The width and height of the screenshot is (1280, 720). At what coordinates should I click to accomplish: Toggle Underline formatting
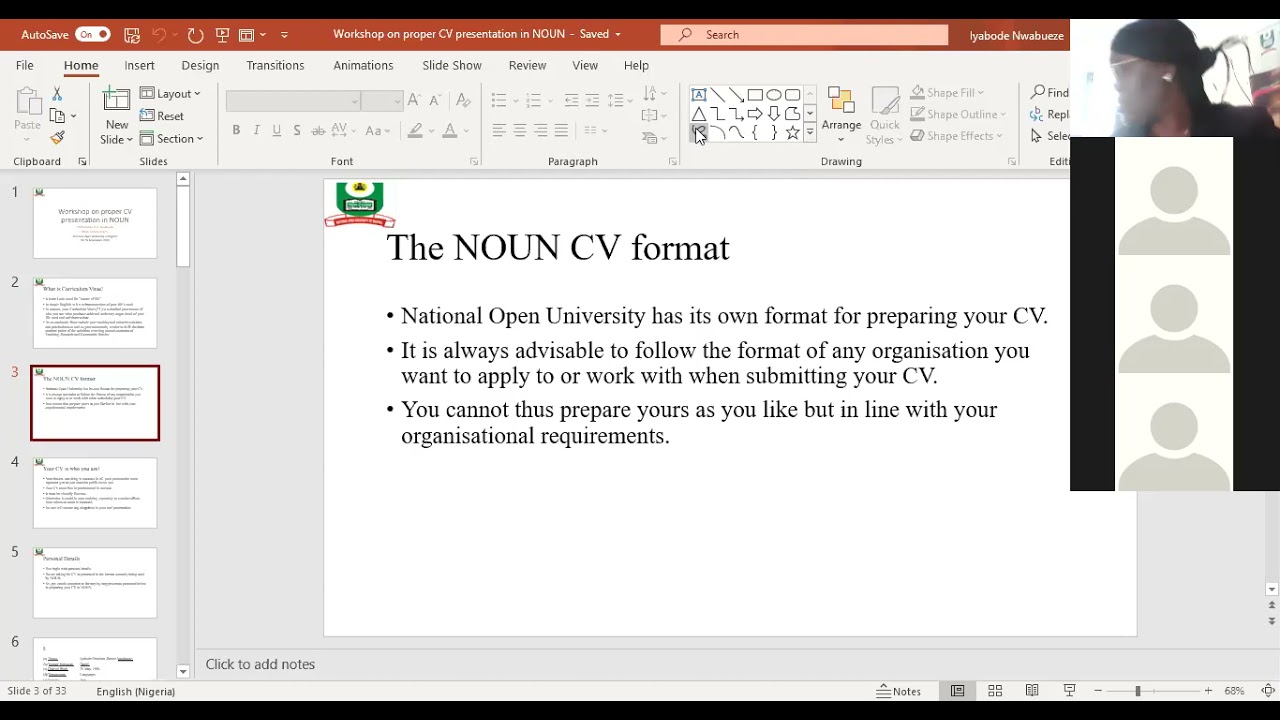(276, 131)
